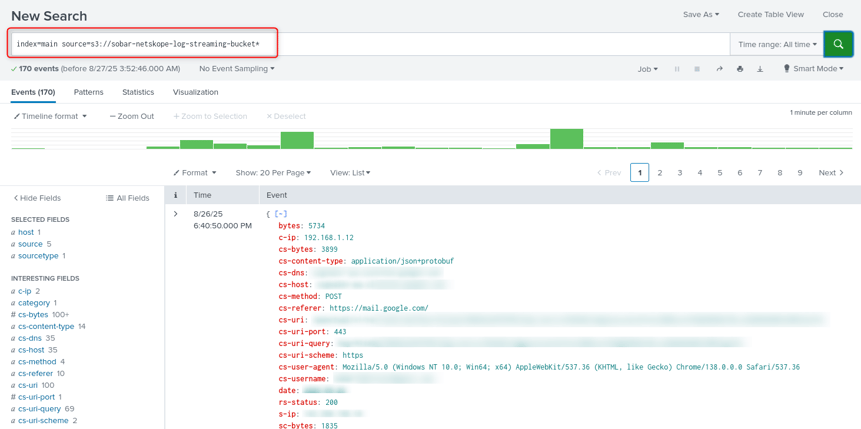
Task: Go to the Next results page
Action: [x=831, y=172]
